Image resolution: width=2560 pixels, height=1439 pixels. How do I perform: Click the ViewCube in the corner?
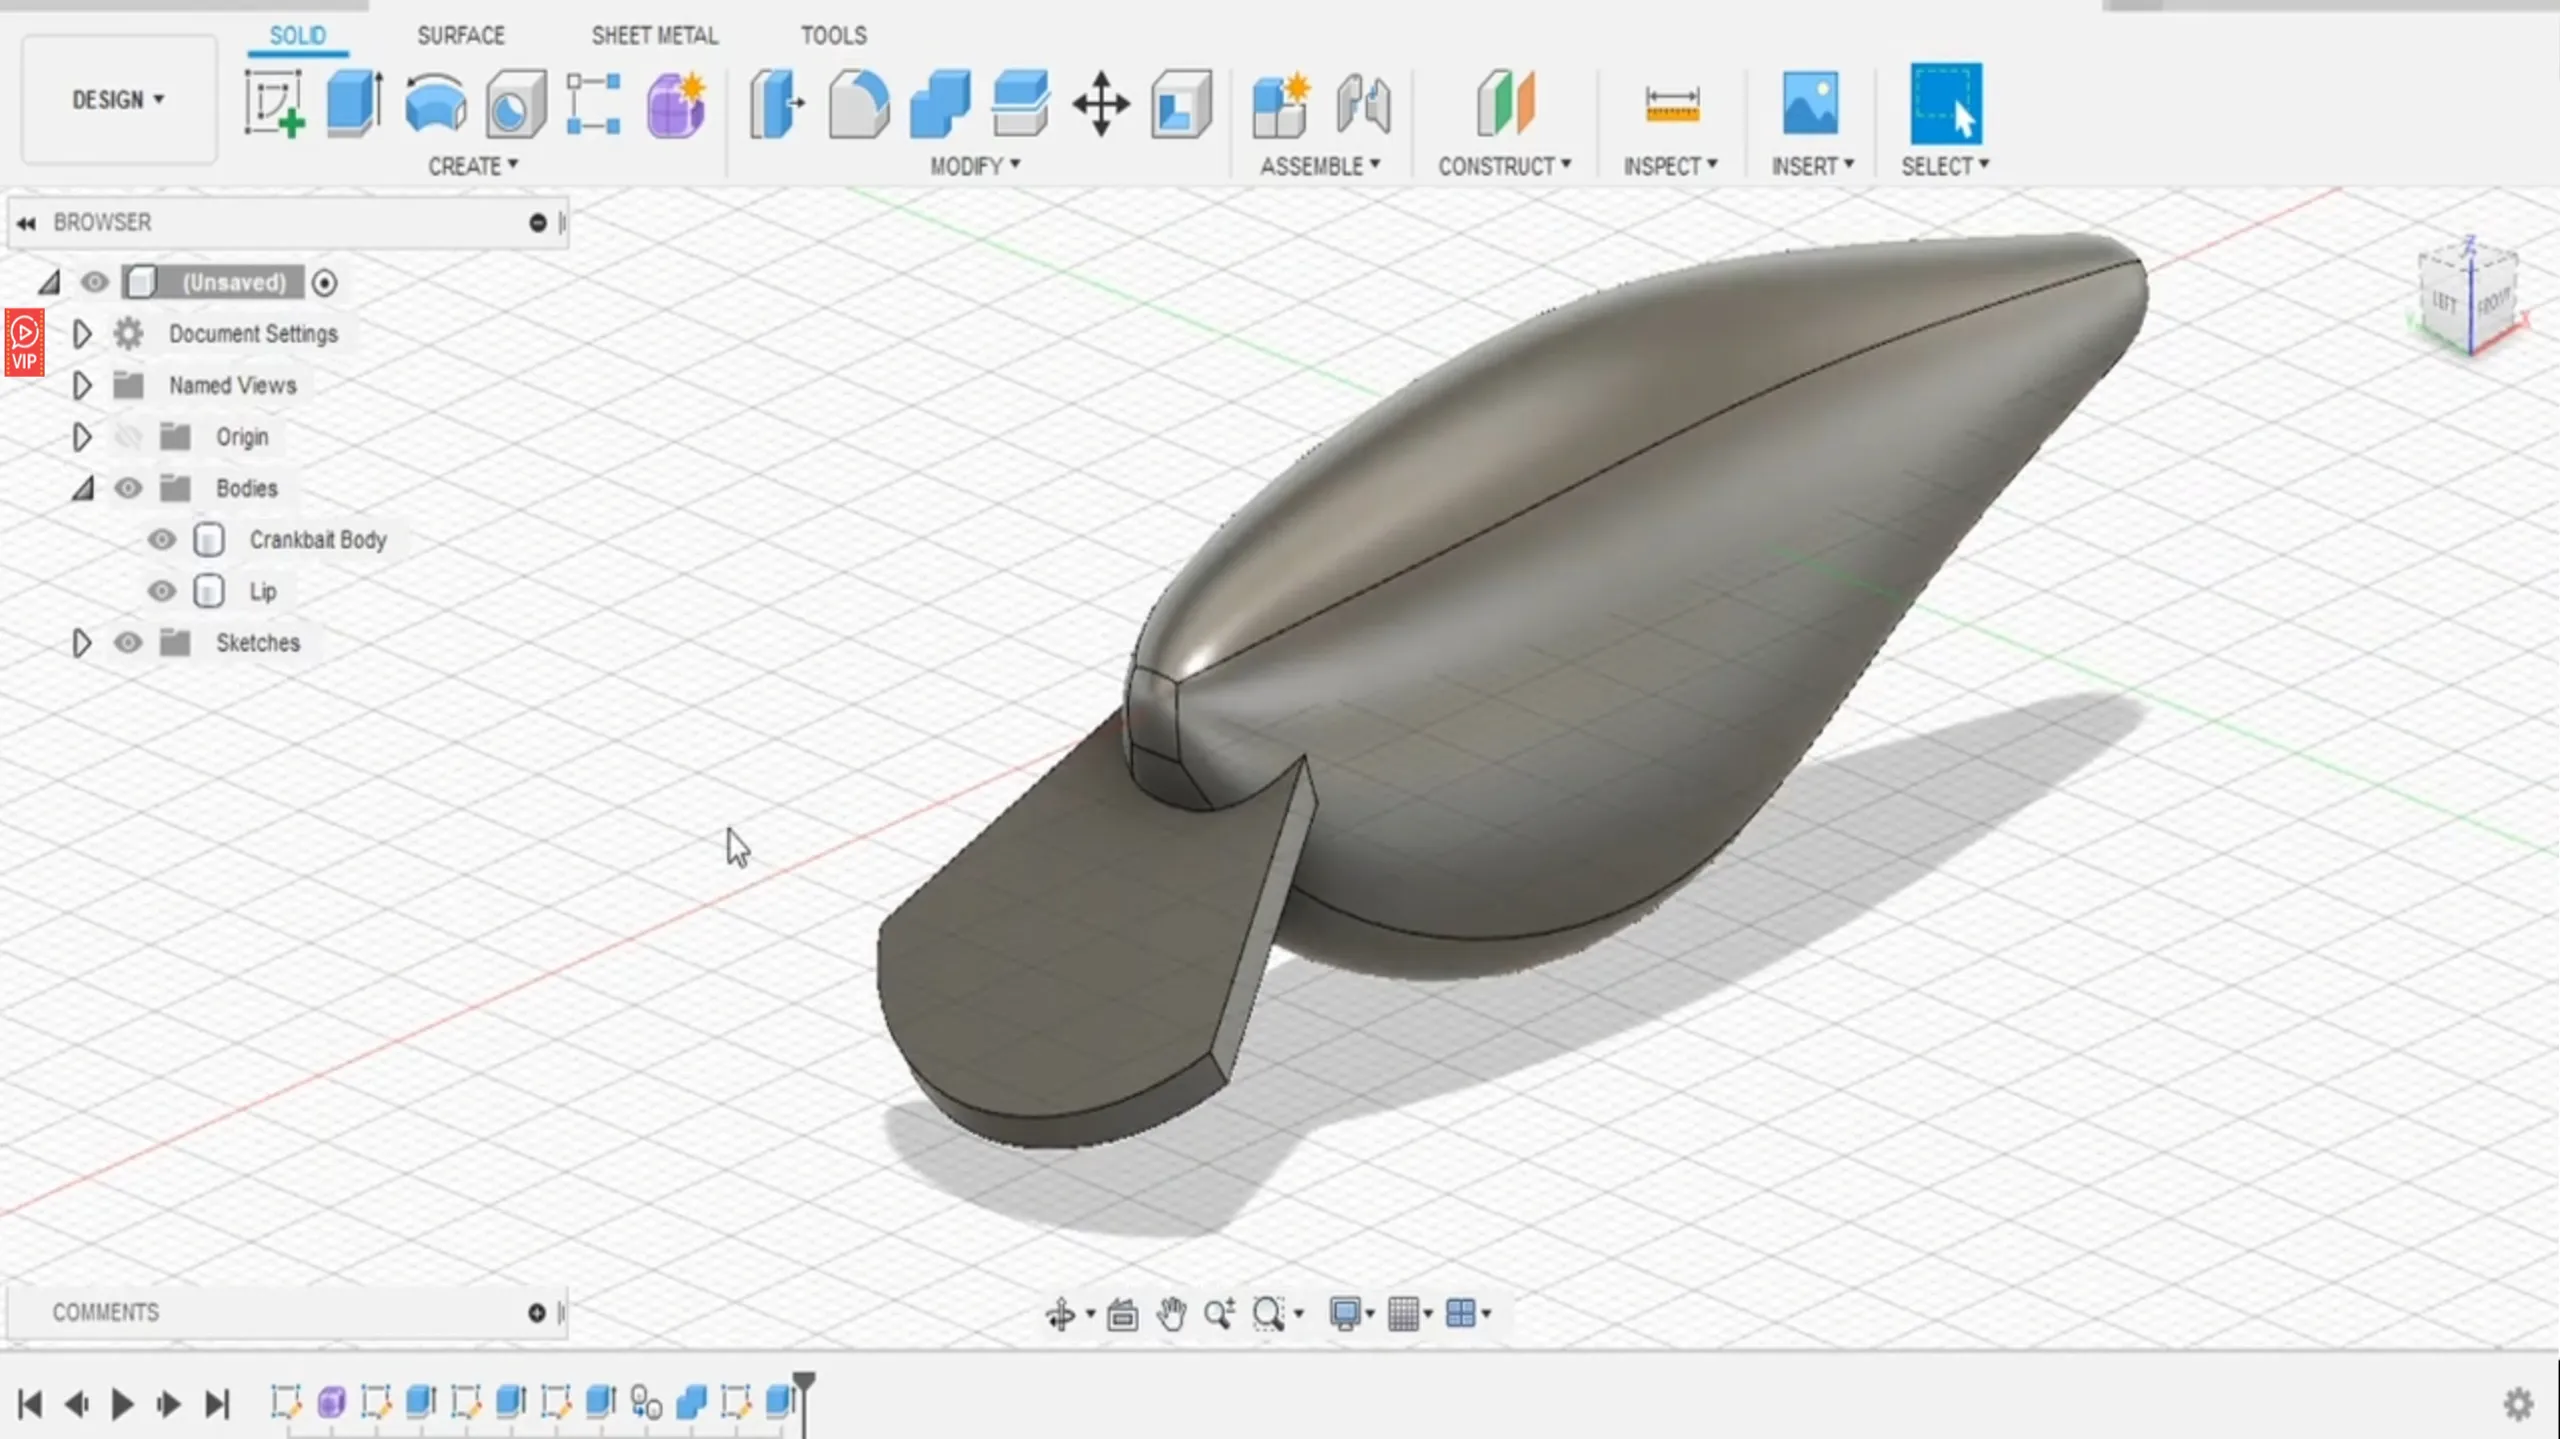coord(2467,298)
